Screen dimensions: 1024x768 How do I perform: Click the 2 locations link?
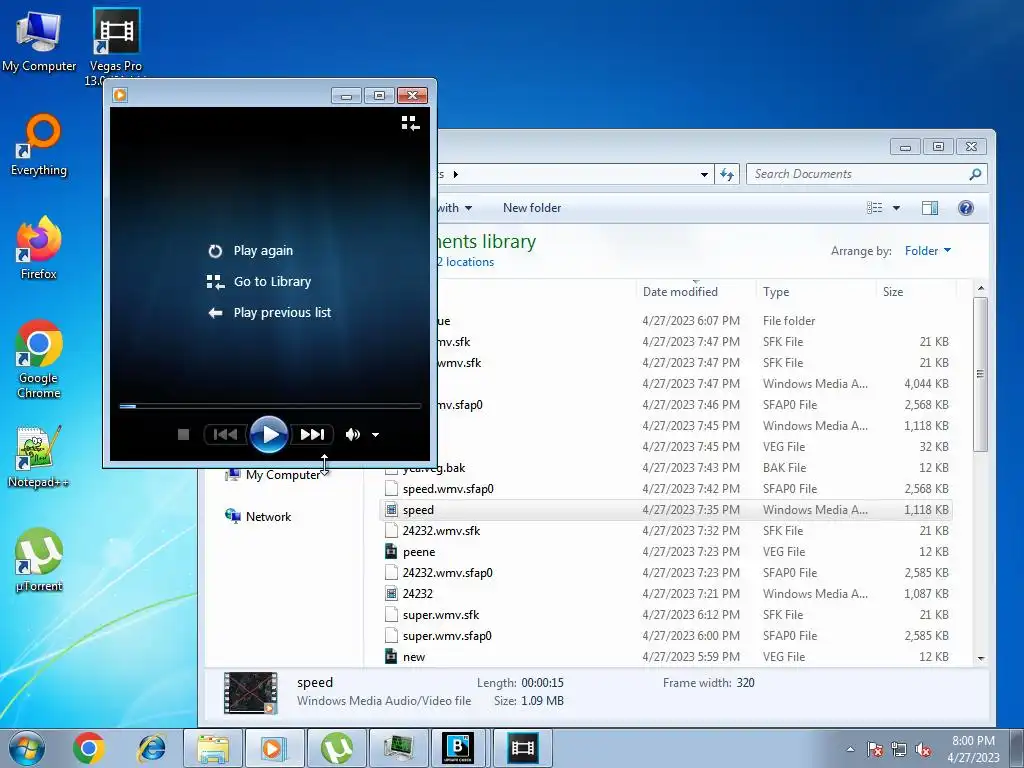465,262
